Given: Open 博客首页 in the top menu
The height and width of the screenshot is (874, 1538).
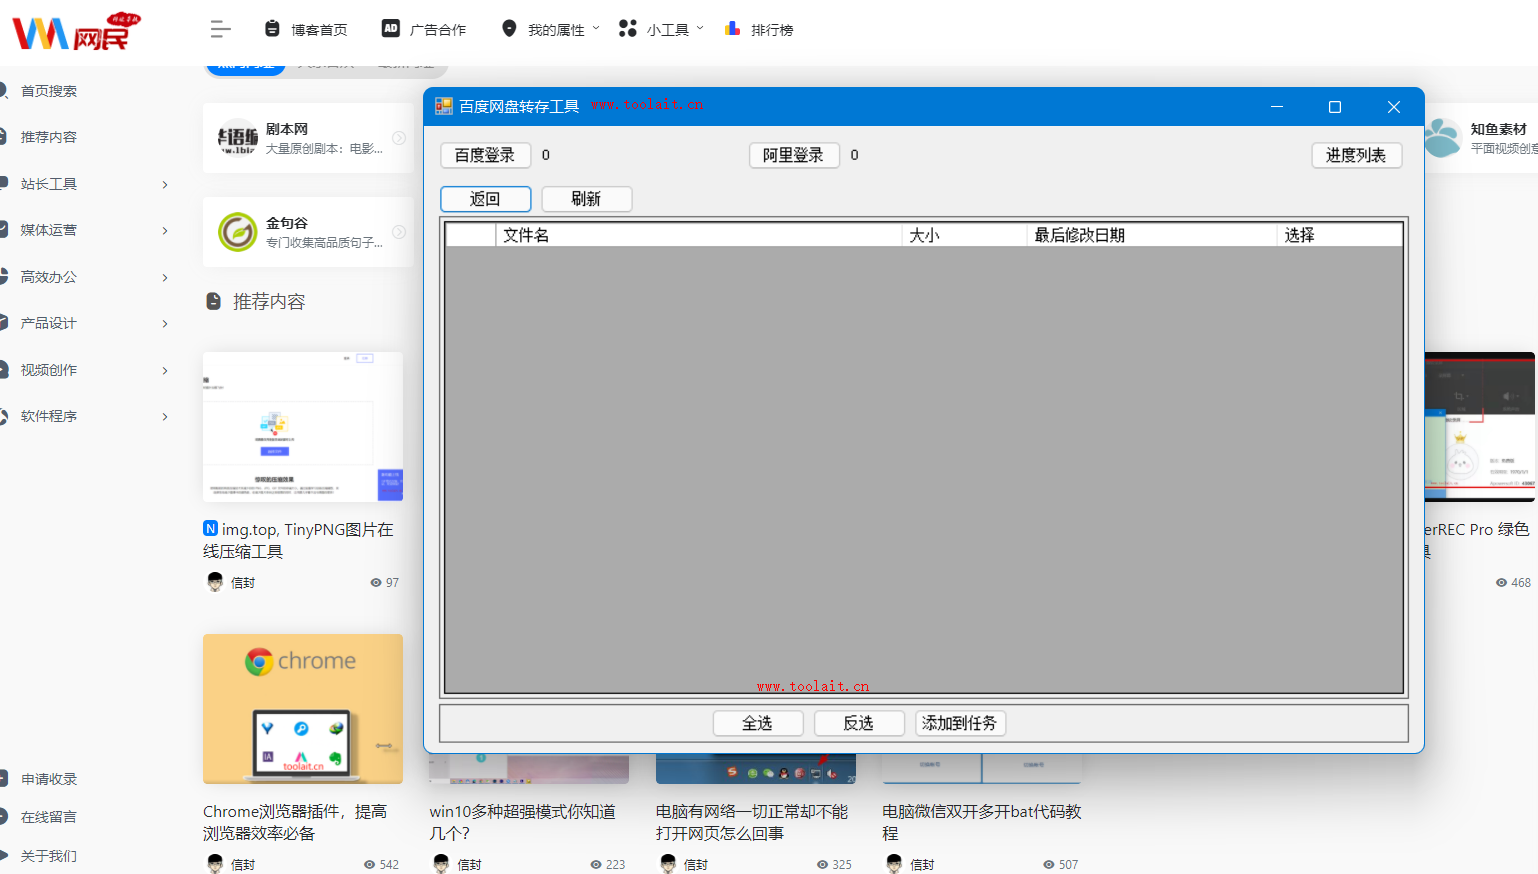Looking at the screenshot, I should pyautogui.click(x=319, y=30).
